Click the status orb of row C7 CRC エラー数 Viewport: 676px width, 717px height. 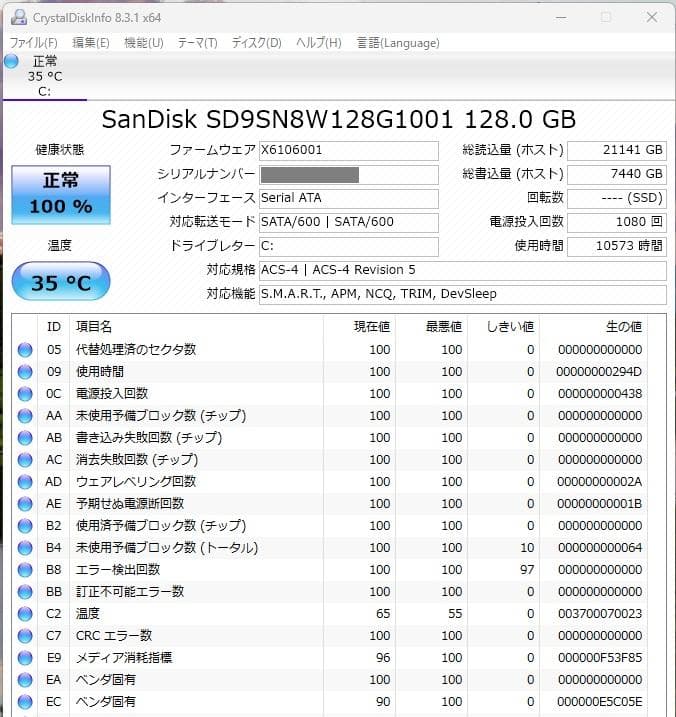coord(25,636)
